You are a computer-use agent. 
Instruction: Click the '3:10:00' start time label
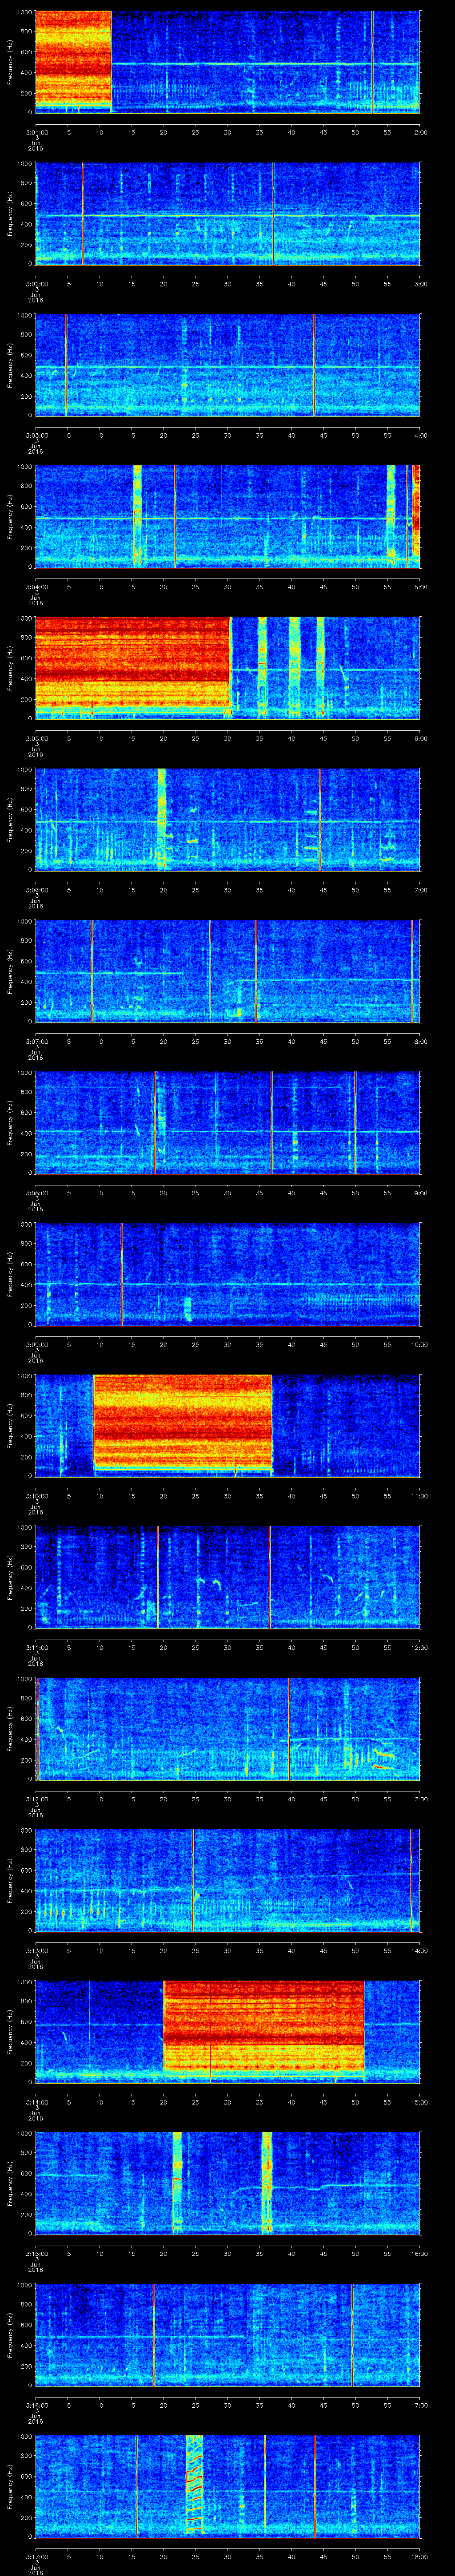pos(37,1496)
